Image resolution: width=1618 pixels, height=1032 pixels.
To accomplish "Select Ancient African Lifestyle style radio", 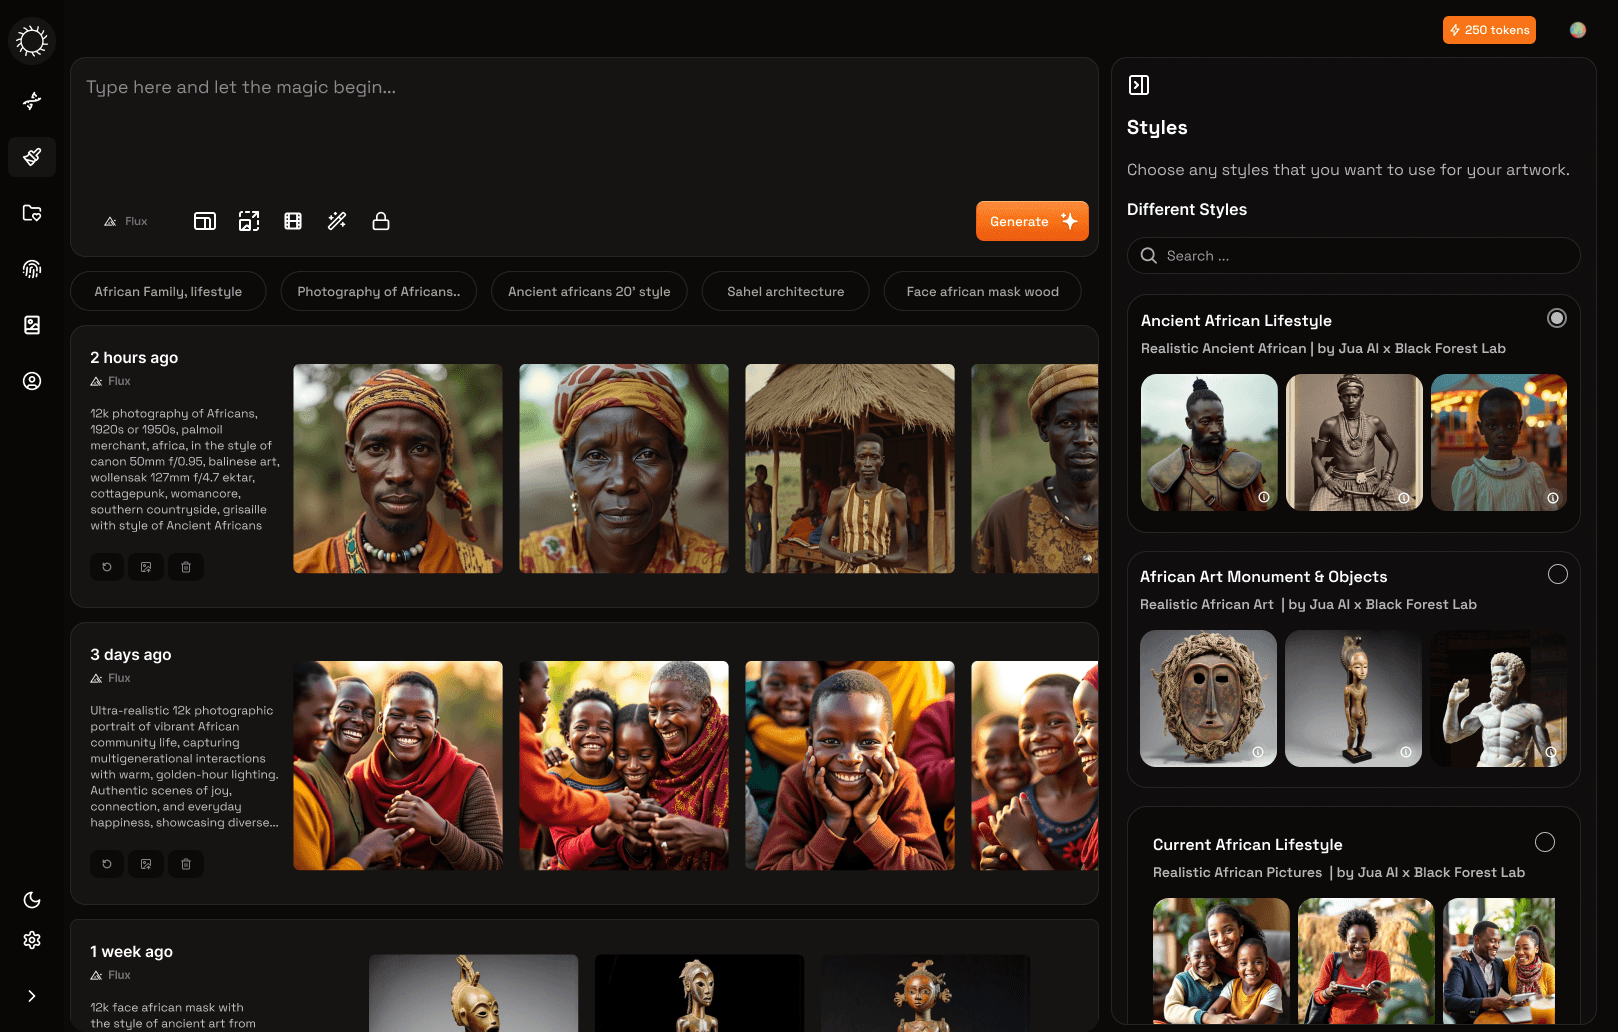I will coord(1557,318).
